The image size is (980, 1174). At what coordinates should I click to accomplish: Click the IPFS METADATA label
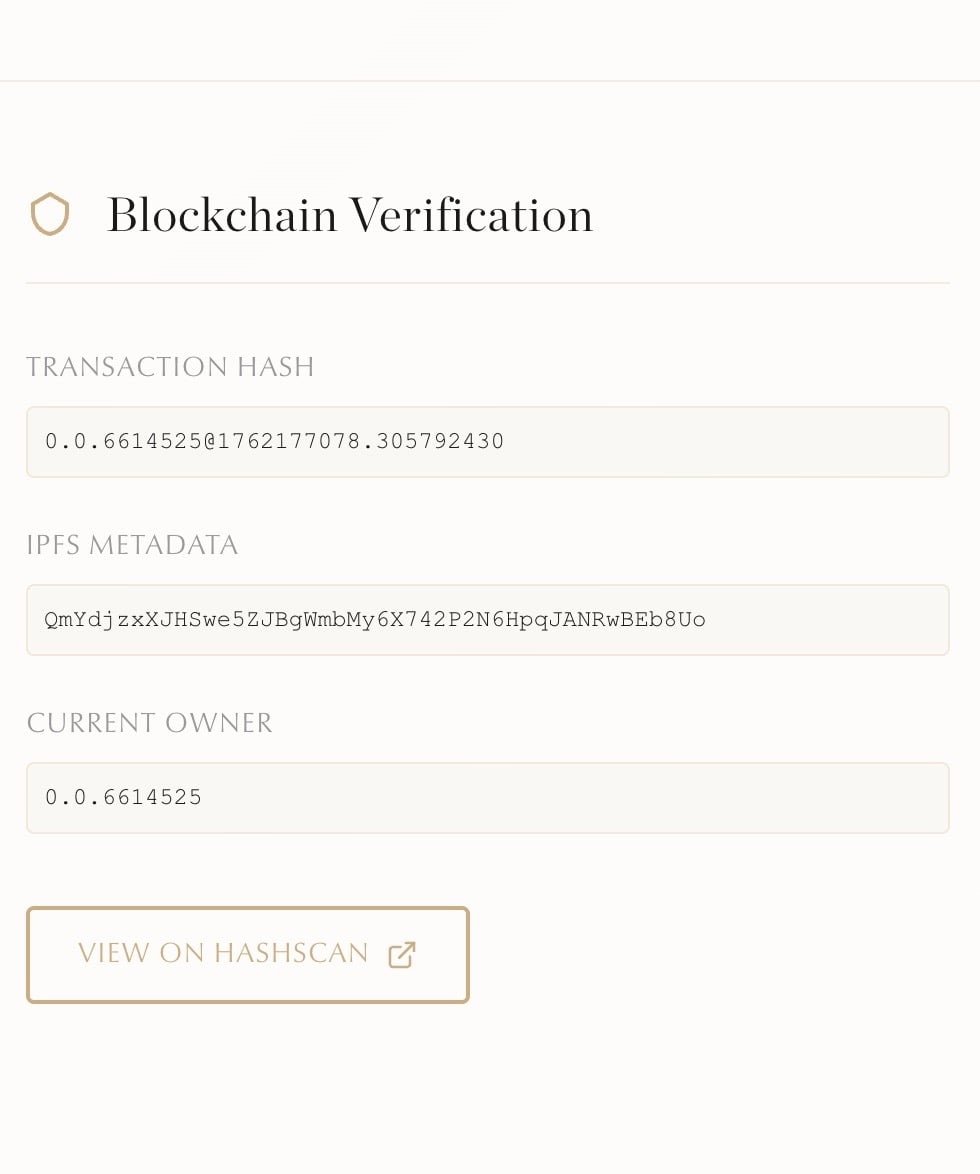coord(132,545)
